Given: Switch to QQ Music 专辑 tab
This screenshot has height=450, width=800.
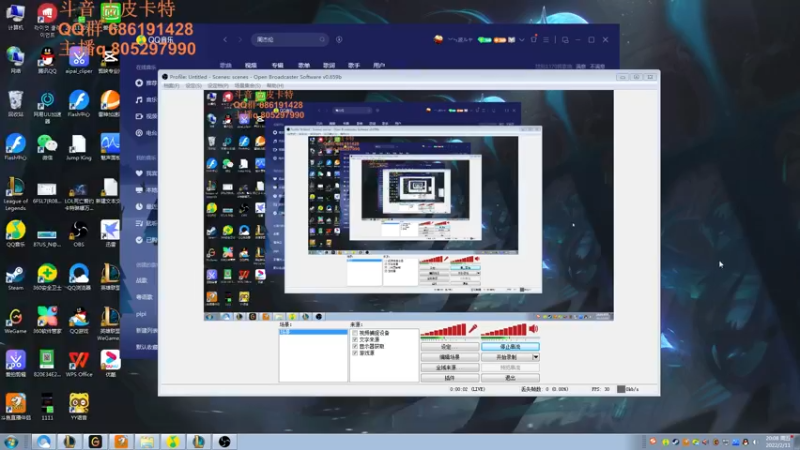Looking at the screenshot, I should click(x=278, y=66).
